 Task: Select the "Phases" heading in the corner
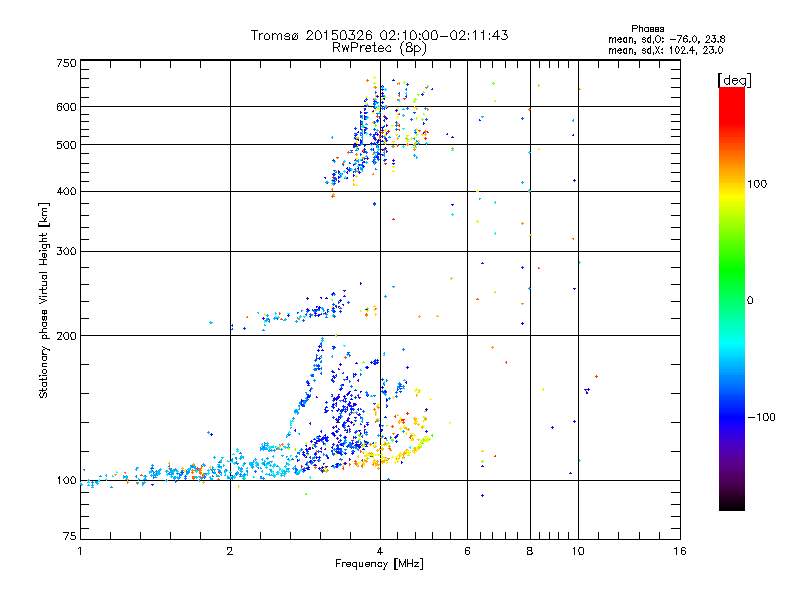pos(647,29)
